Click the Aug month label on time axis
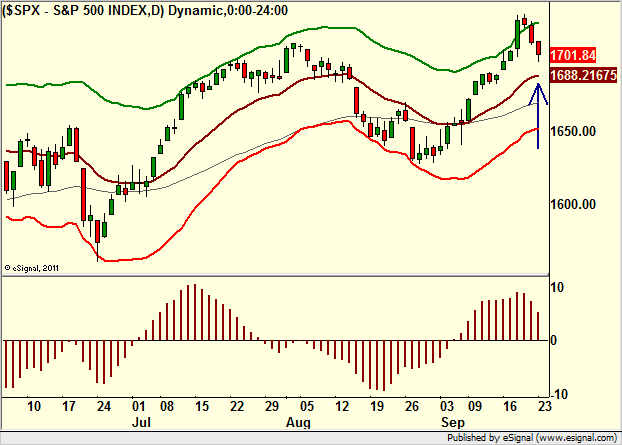 [x=298, y=422]
